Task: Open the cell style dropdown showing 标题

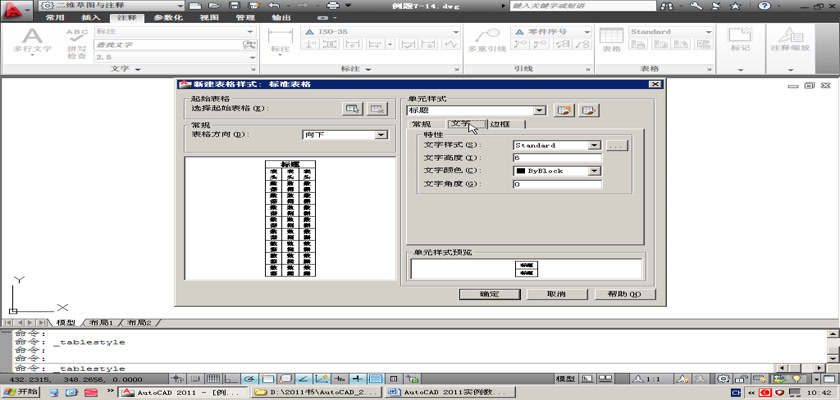Action: tap(476, 110)
